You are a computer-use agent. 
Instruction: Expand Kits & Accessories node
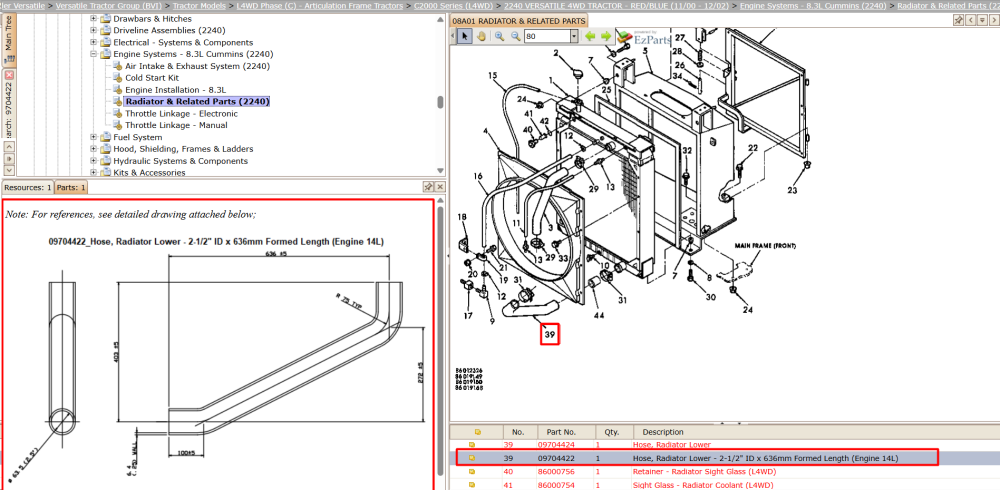tap(94, 172)
